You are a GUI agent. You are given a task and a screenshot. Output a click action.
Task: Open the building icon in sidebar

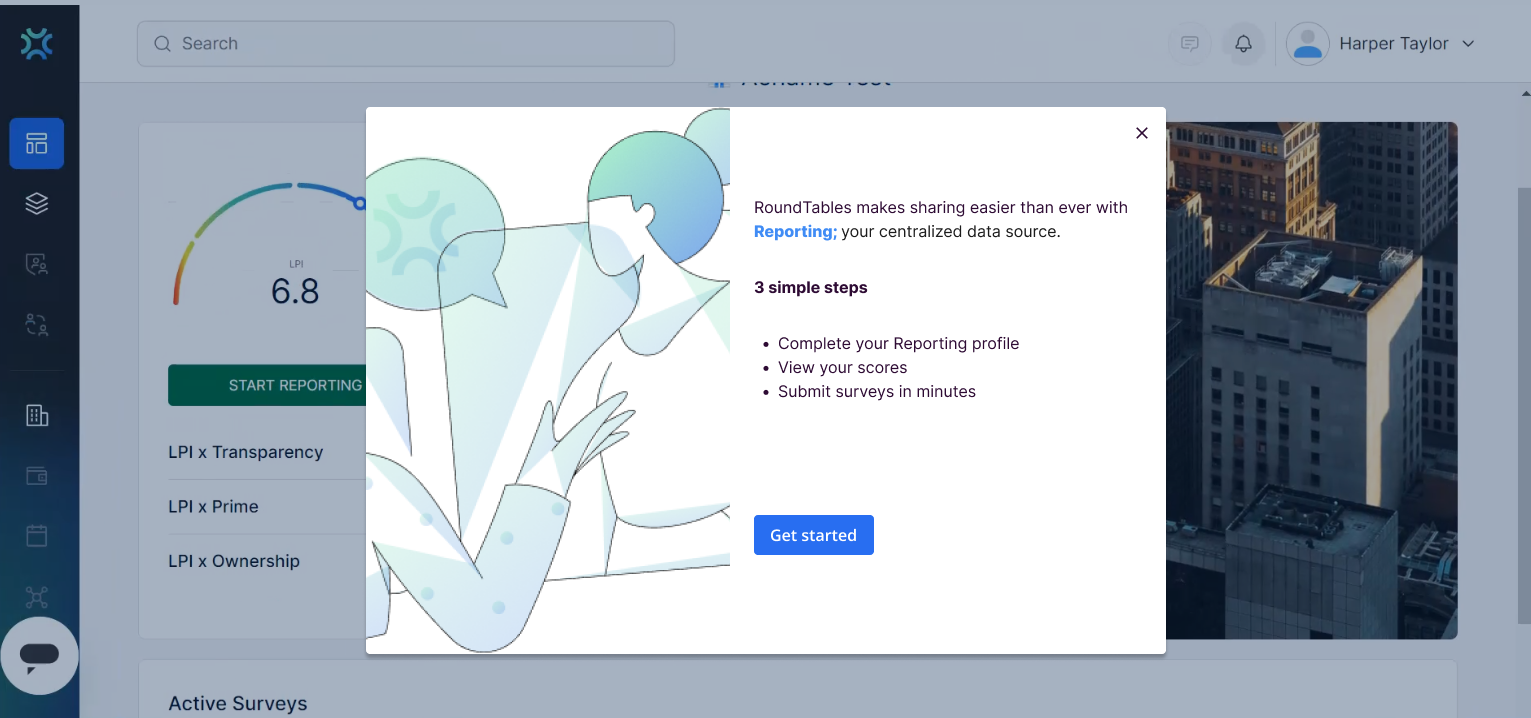point(37,416)
